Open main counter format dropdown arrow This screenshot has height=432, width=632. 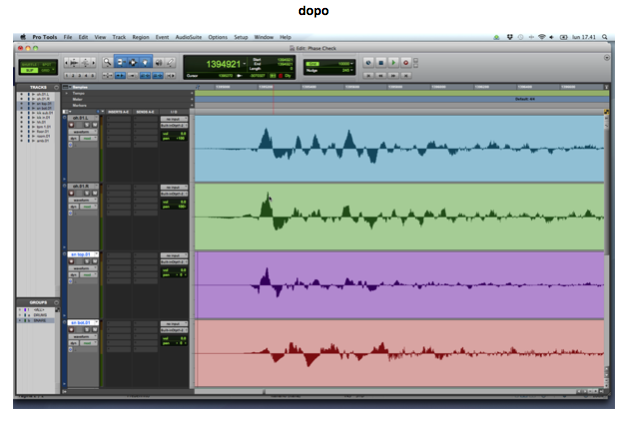(x=244, y=64)
